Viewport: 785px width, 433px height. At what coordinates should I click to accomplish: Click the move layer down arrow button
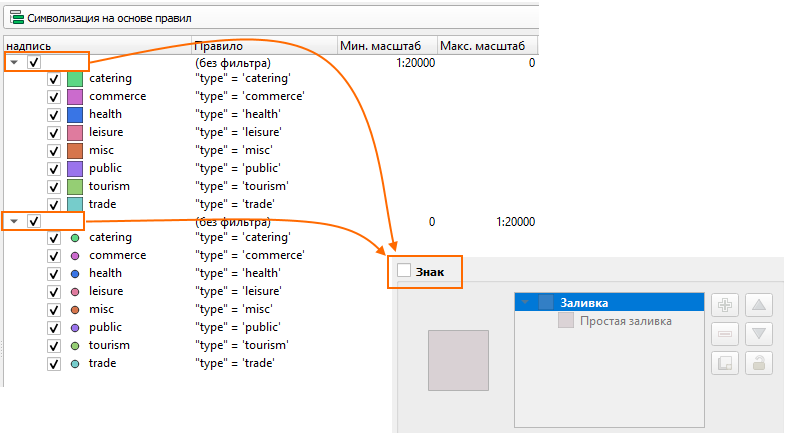pyautogui.click(x=760, y=334)
